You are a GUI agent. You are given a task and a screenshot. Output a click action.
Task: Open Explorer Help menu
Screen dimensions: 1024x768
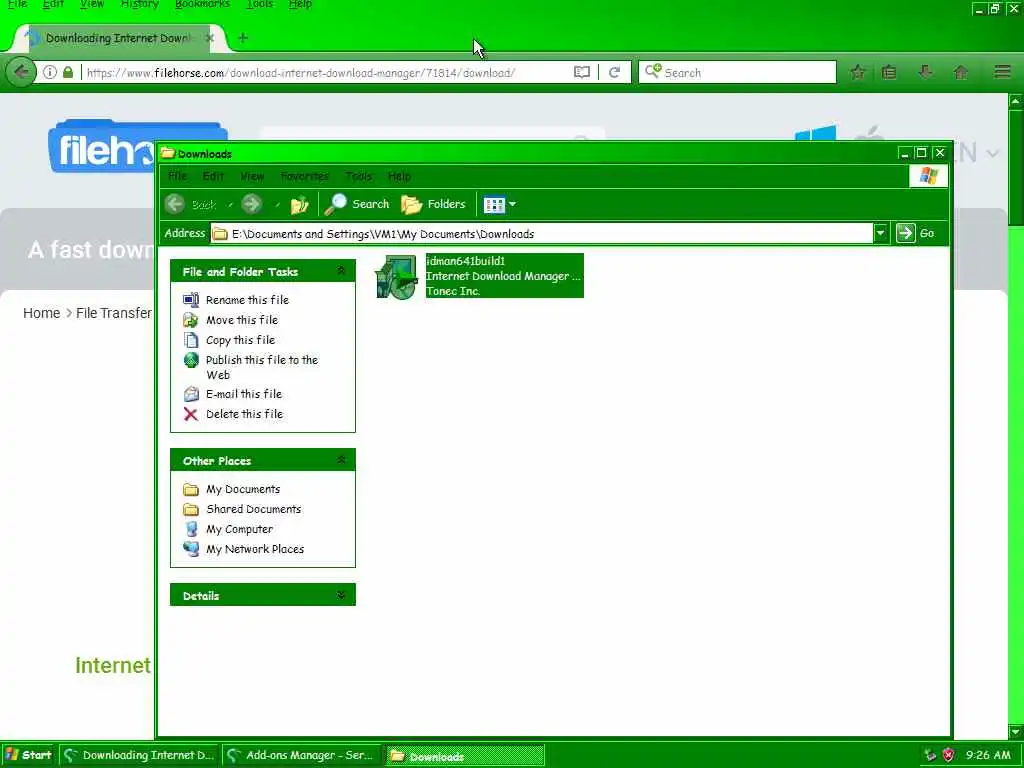399,176
